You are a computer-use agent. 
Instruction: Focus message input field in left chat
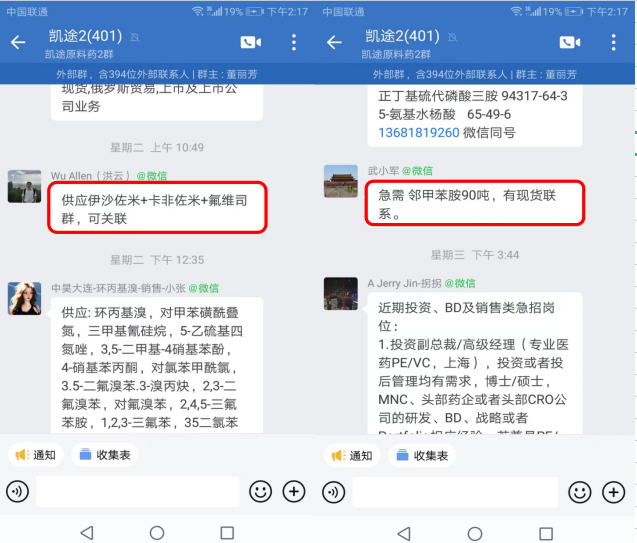coord(138,491)
